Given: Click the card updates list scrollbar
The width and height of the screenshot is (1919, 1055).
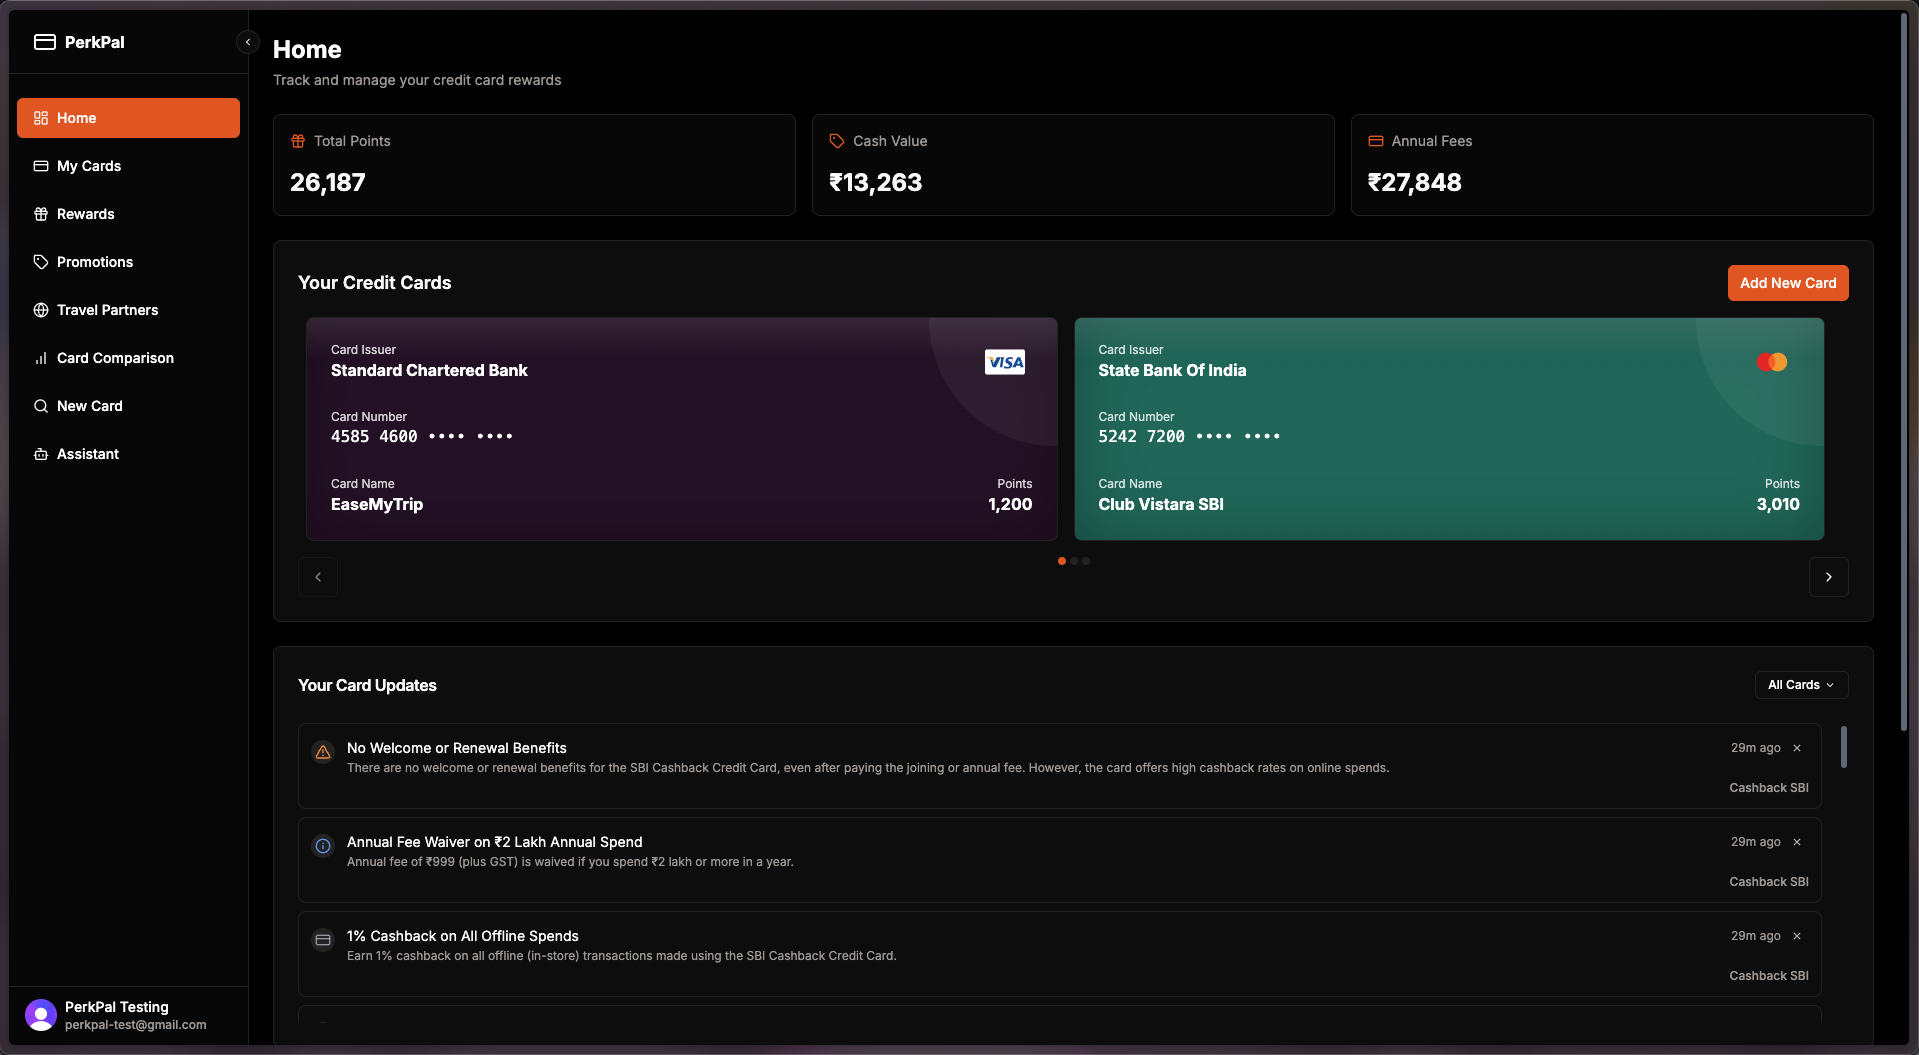Looking at the screenshot, I should click(x=1843, y=747).
